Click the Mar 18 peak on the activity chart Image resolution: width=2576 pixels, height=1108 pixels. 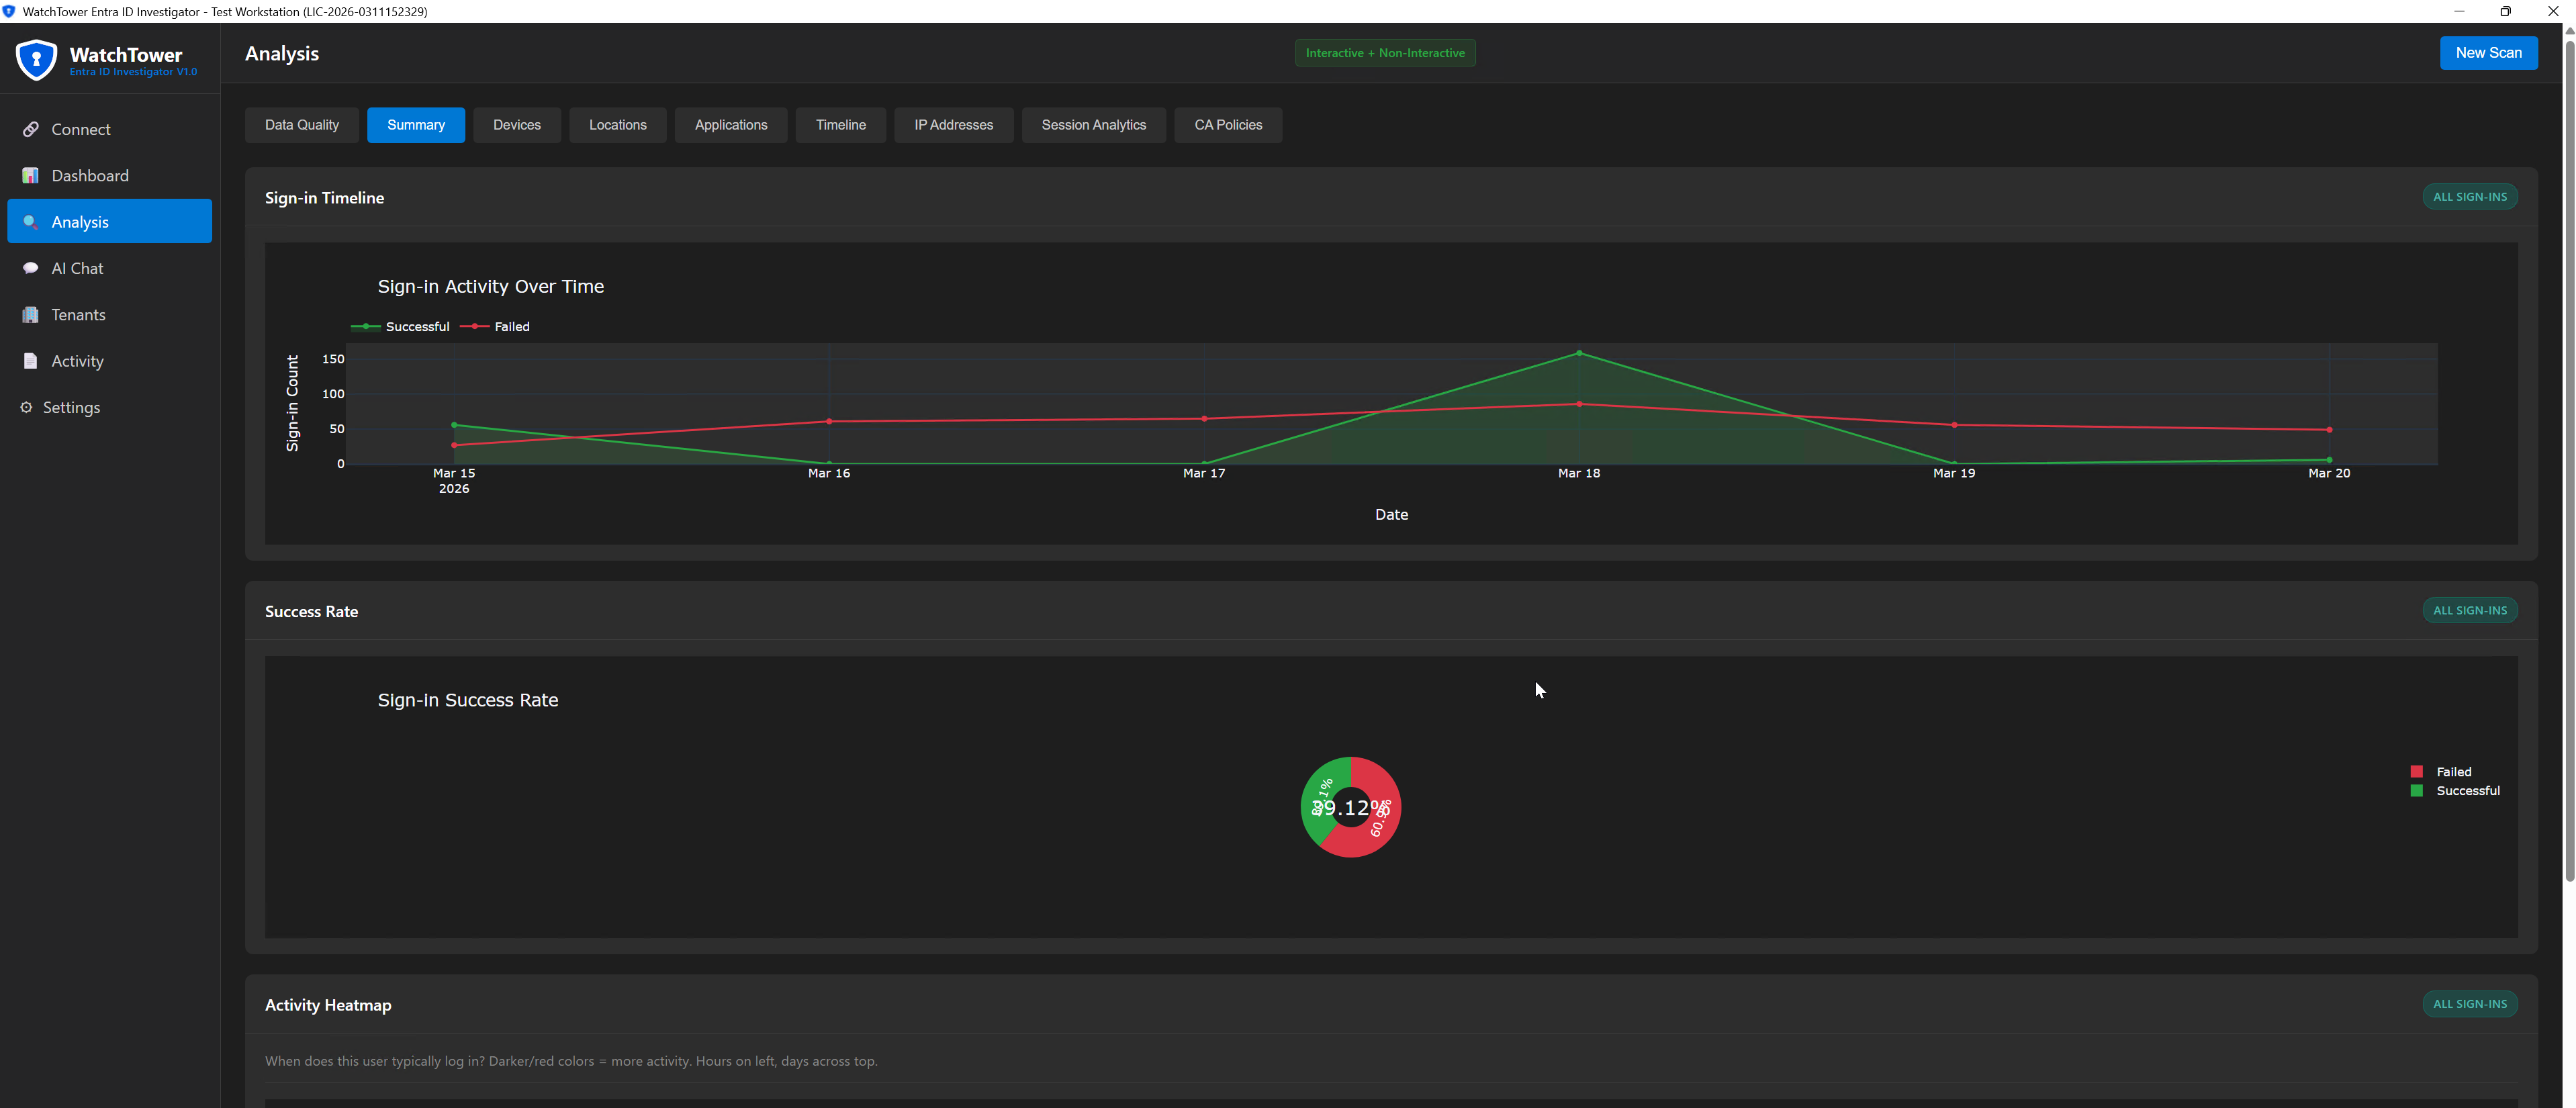pos(1579,352)
